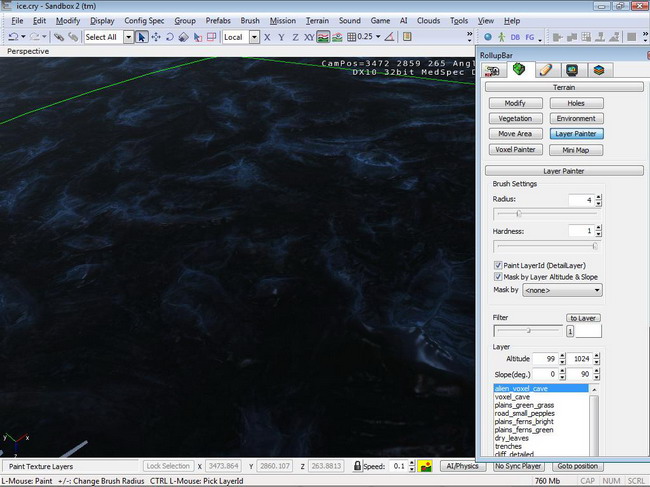Select the arrow Select tool
Image resolution: width=650 pixels, height=487 pixels.
[141, 37]
